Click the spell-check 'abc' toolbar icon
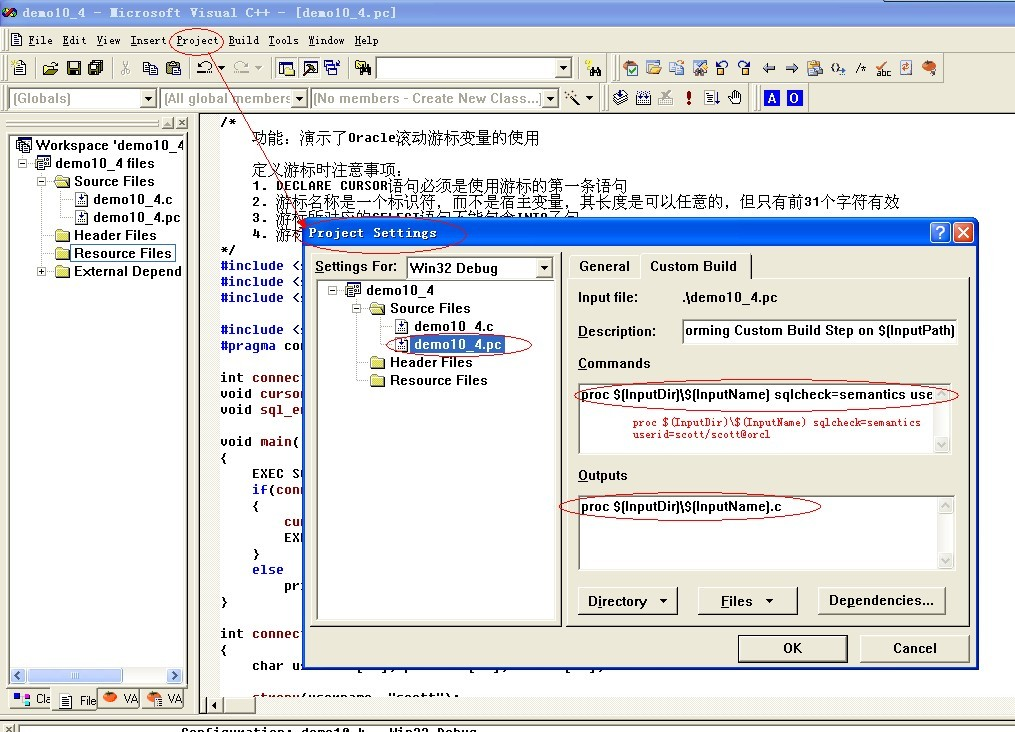The width and height of the screenshot is (1015, 732). click(884, 68)
